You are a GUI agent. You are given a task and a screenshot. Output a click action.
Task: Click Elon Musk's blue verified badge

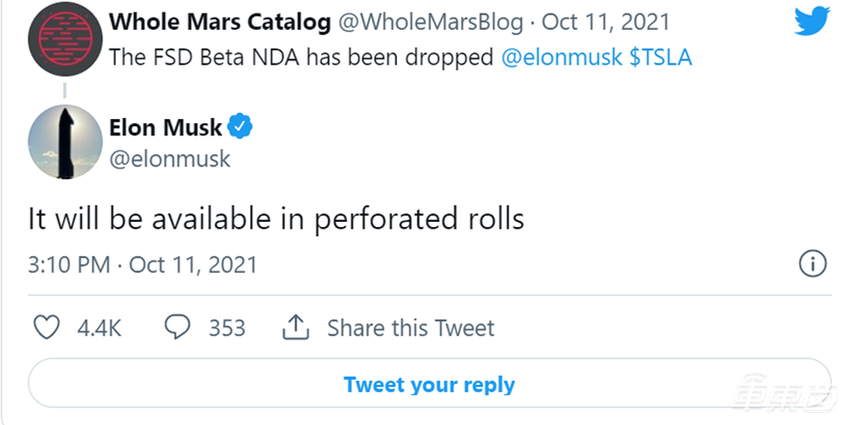click(x=241, y=127)
